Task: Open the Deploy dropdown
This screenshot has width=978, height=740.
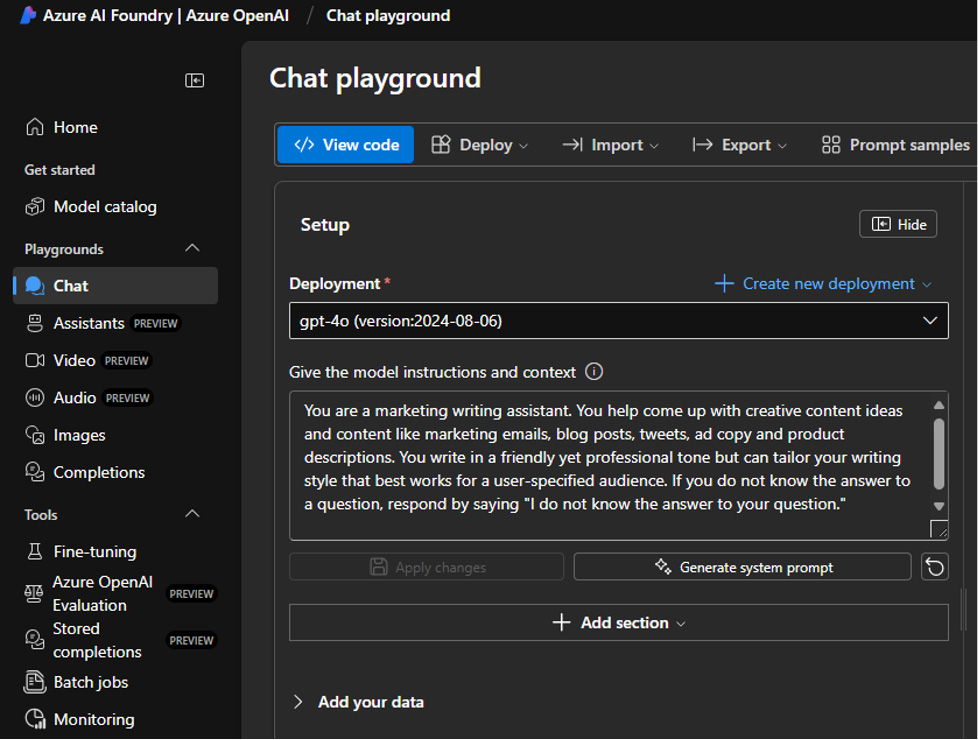Action: coord(480,145)
